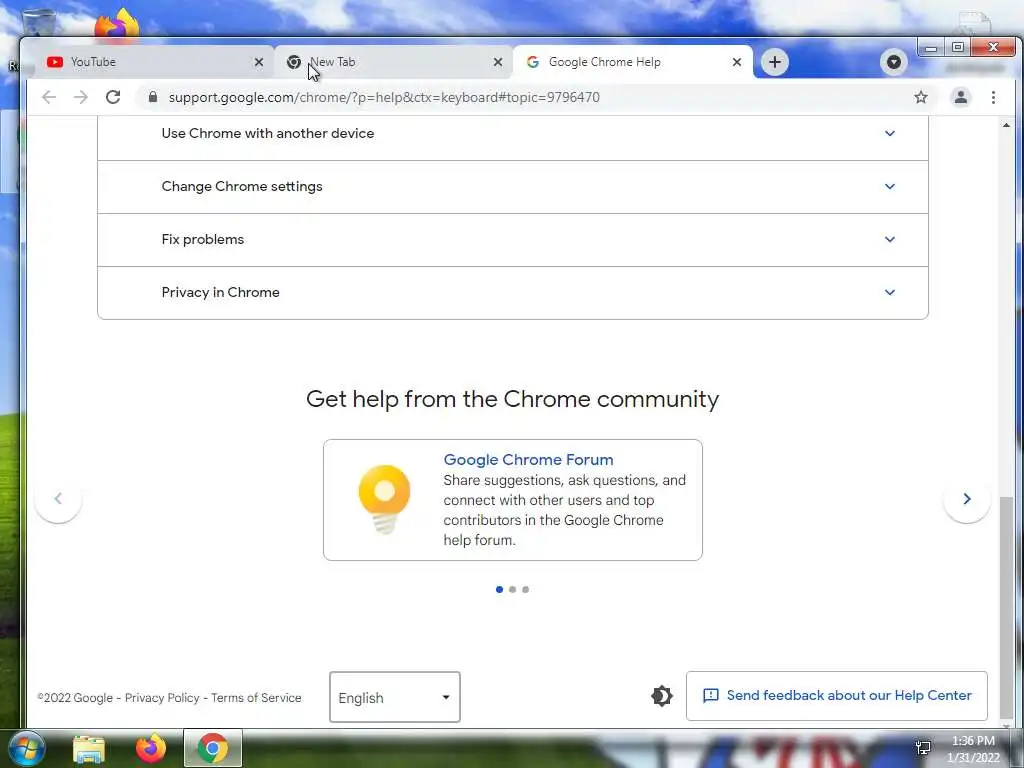Select the first carousel dot
Screen dimensions: 1024x768
(500, 590)
